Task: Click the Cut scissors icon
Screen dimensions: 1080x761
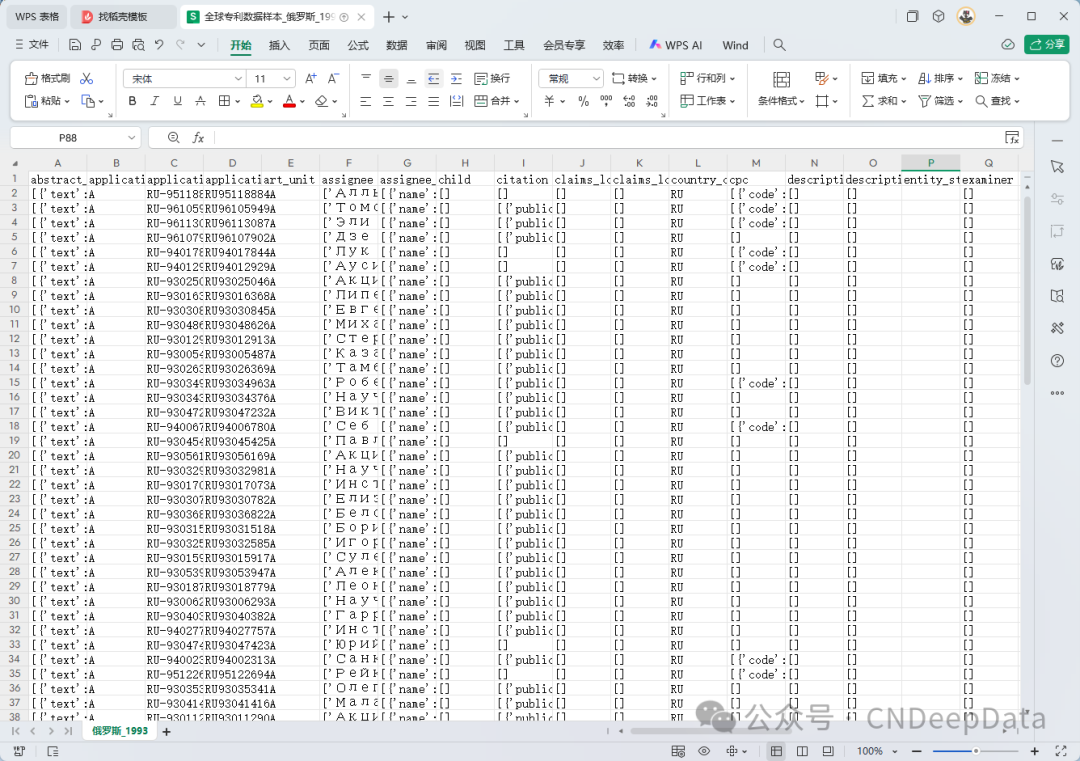Action: point(86,79)
